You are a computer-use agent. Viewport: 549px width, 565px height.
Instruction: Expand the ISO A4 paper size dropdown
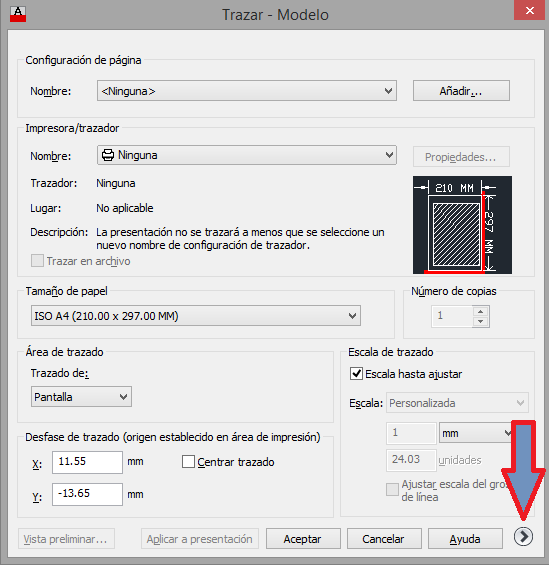point(196,316)
